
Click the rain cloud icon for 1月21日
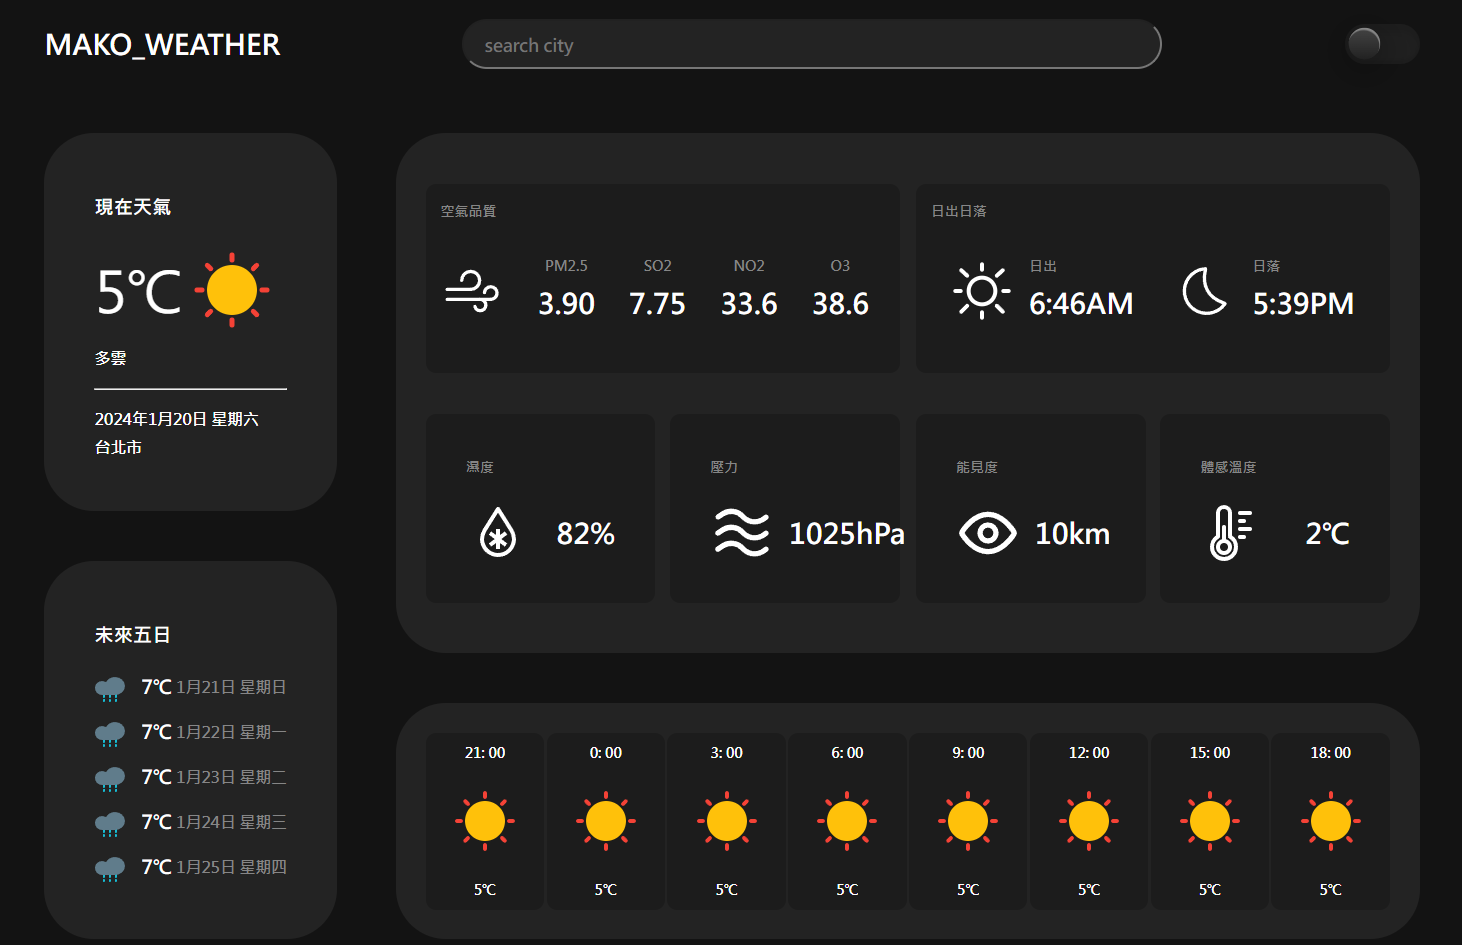click(110, 688)
